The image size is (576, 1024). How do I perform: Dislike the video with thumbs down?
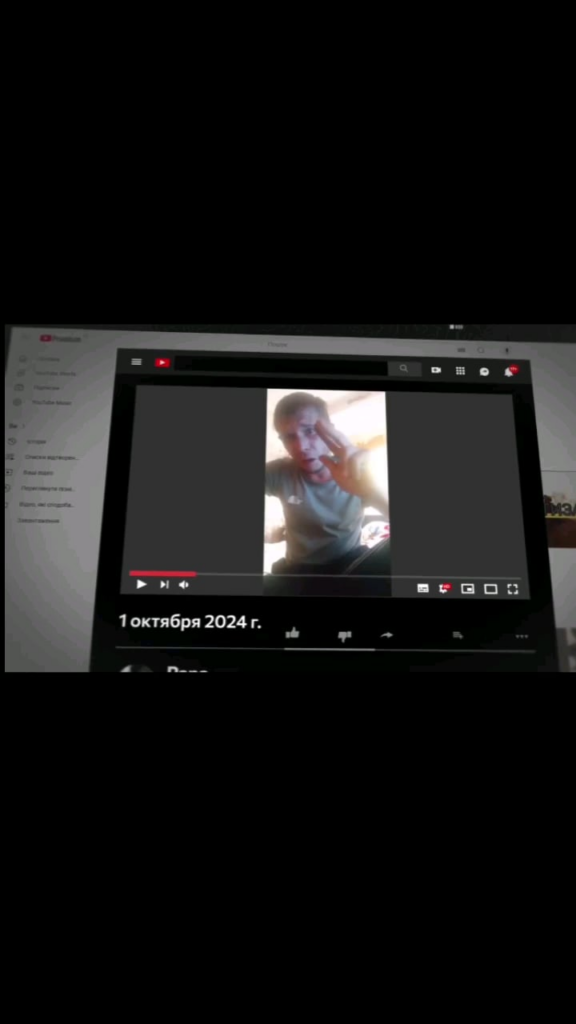345,635
